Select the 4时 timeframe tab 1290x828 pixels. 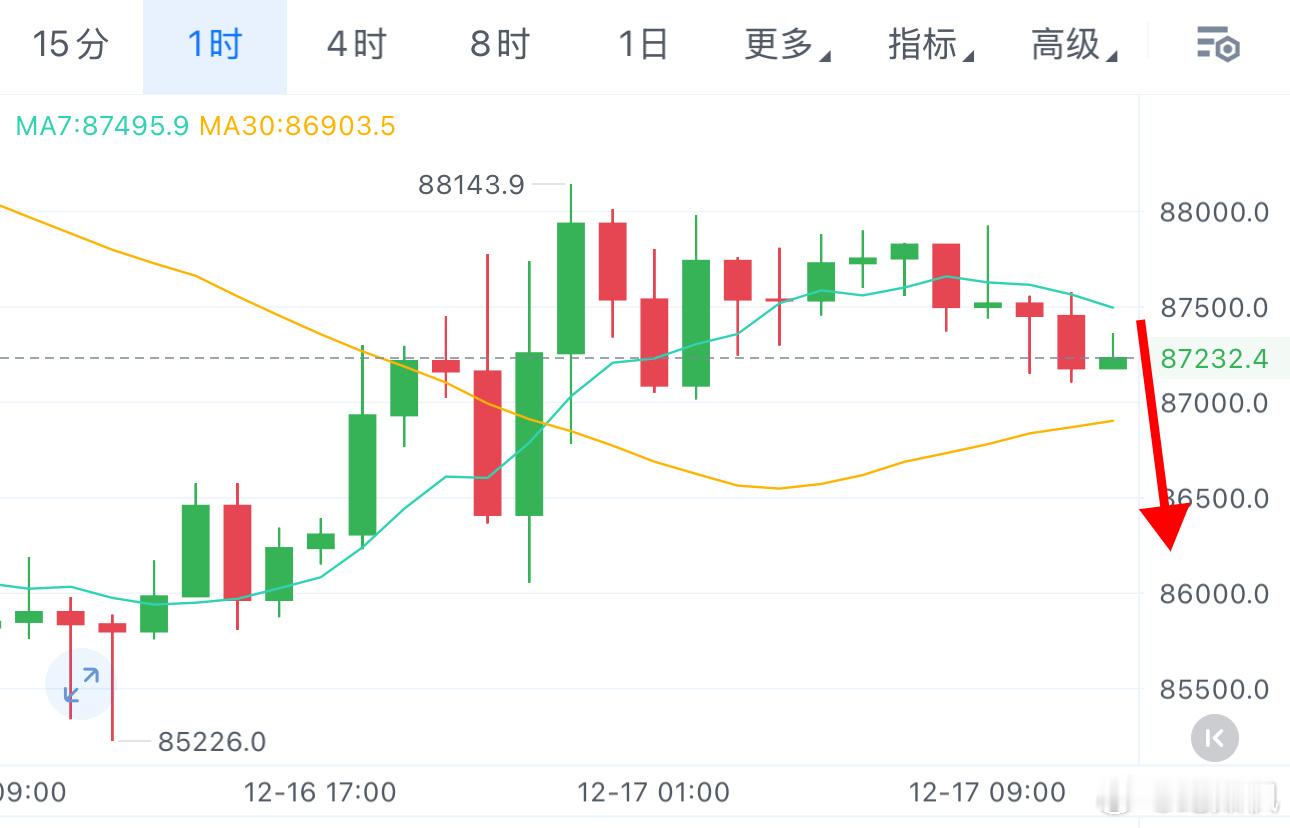355,45
